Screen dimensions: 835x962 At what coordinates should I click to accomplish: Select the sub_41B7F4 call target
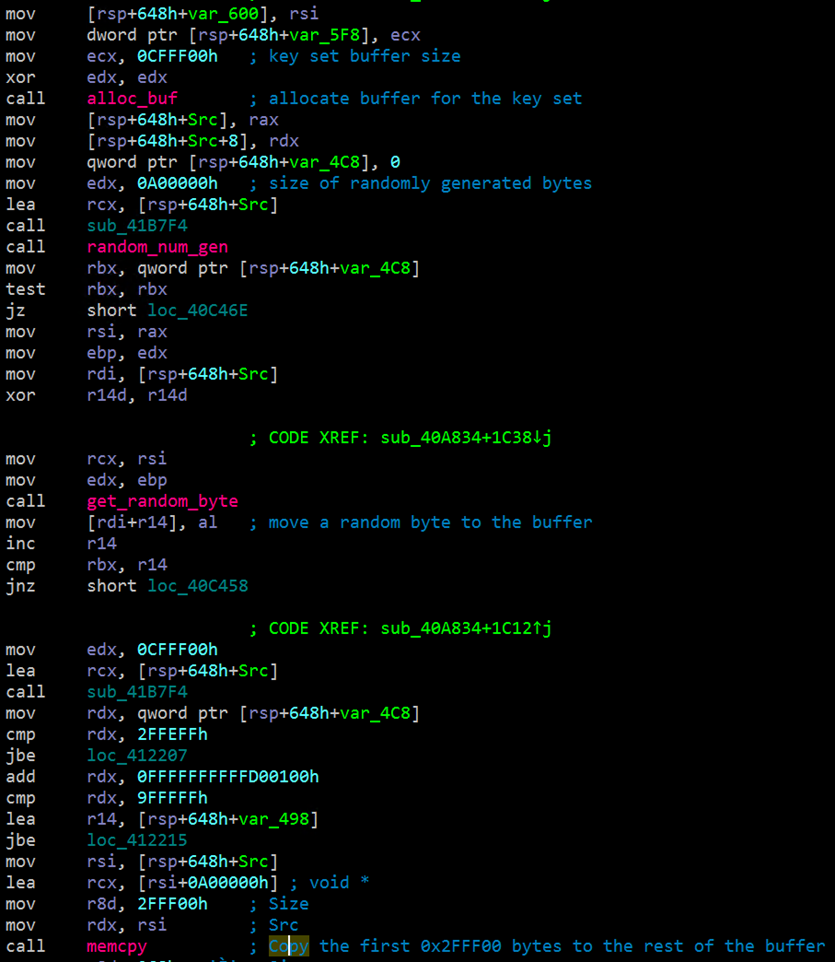click(137, 225)
